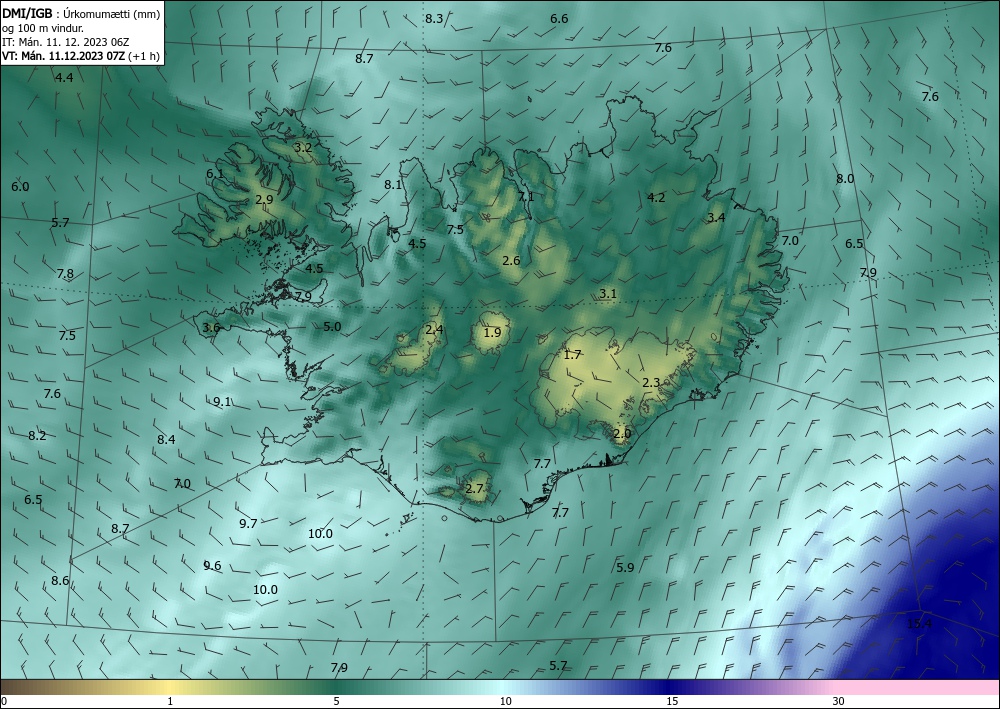The width and height of the screenshot is (1000, 709).
Task: Click the 3.1 value label
Action: click(608, 293)
